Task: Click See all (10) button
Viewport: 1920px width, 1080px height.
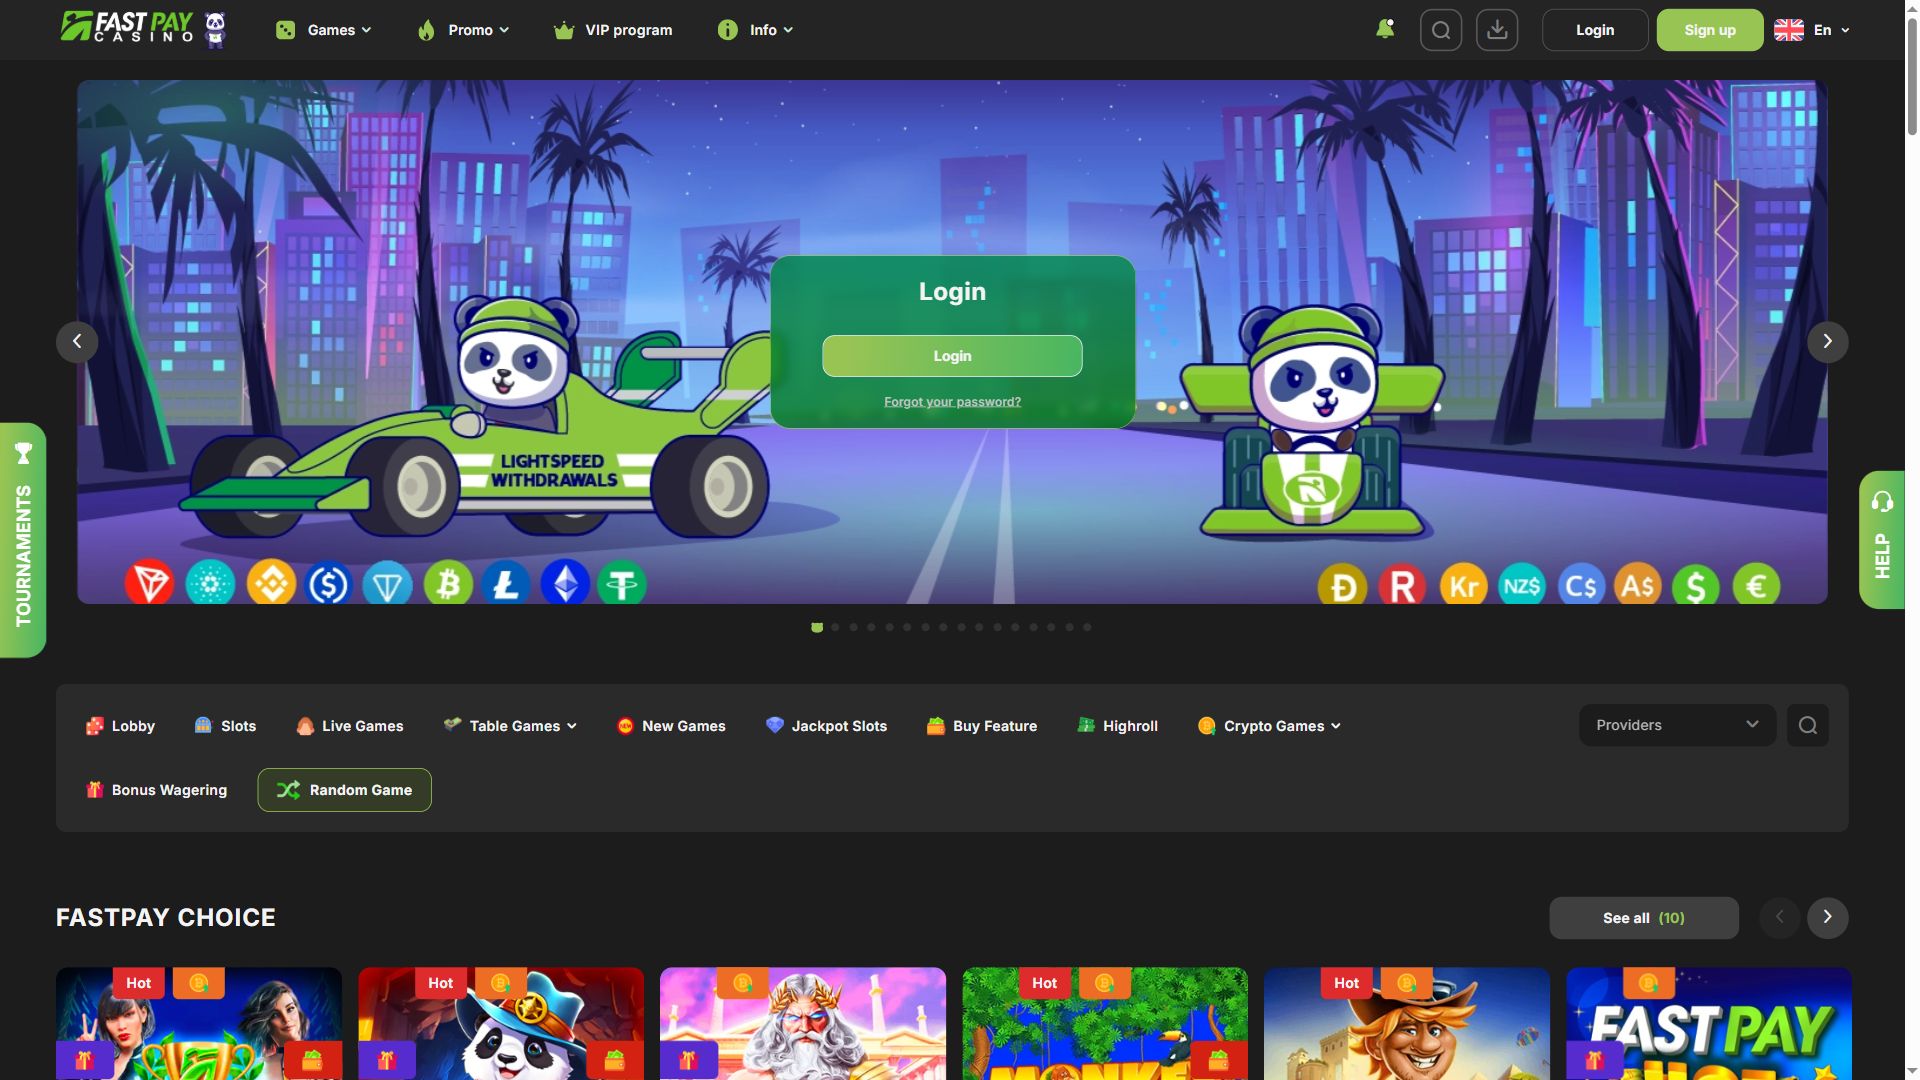Action: point(1644,918)
